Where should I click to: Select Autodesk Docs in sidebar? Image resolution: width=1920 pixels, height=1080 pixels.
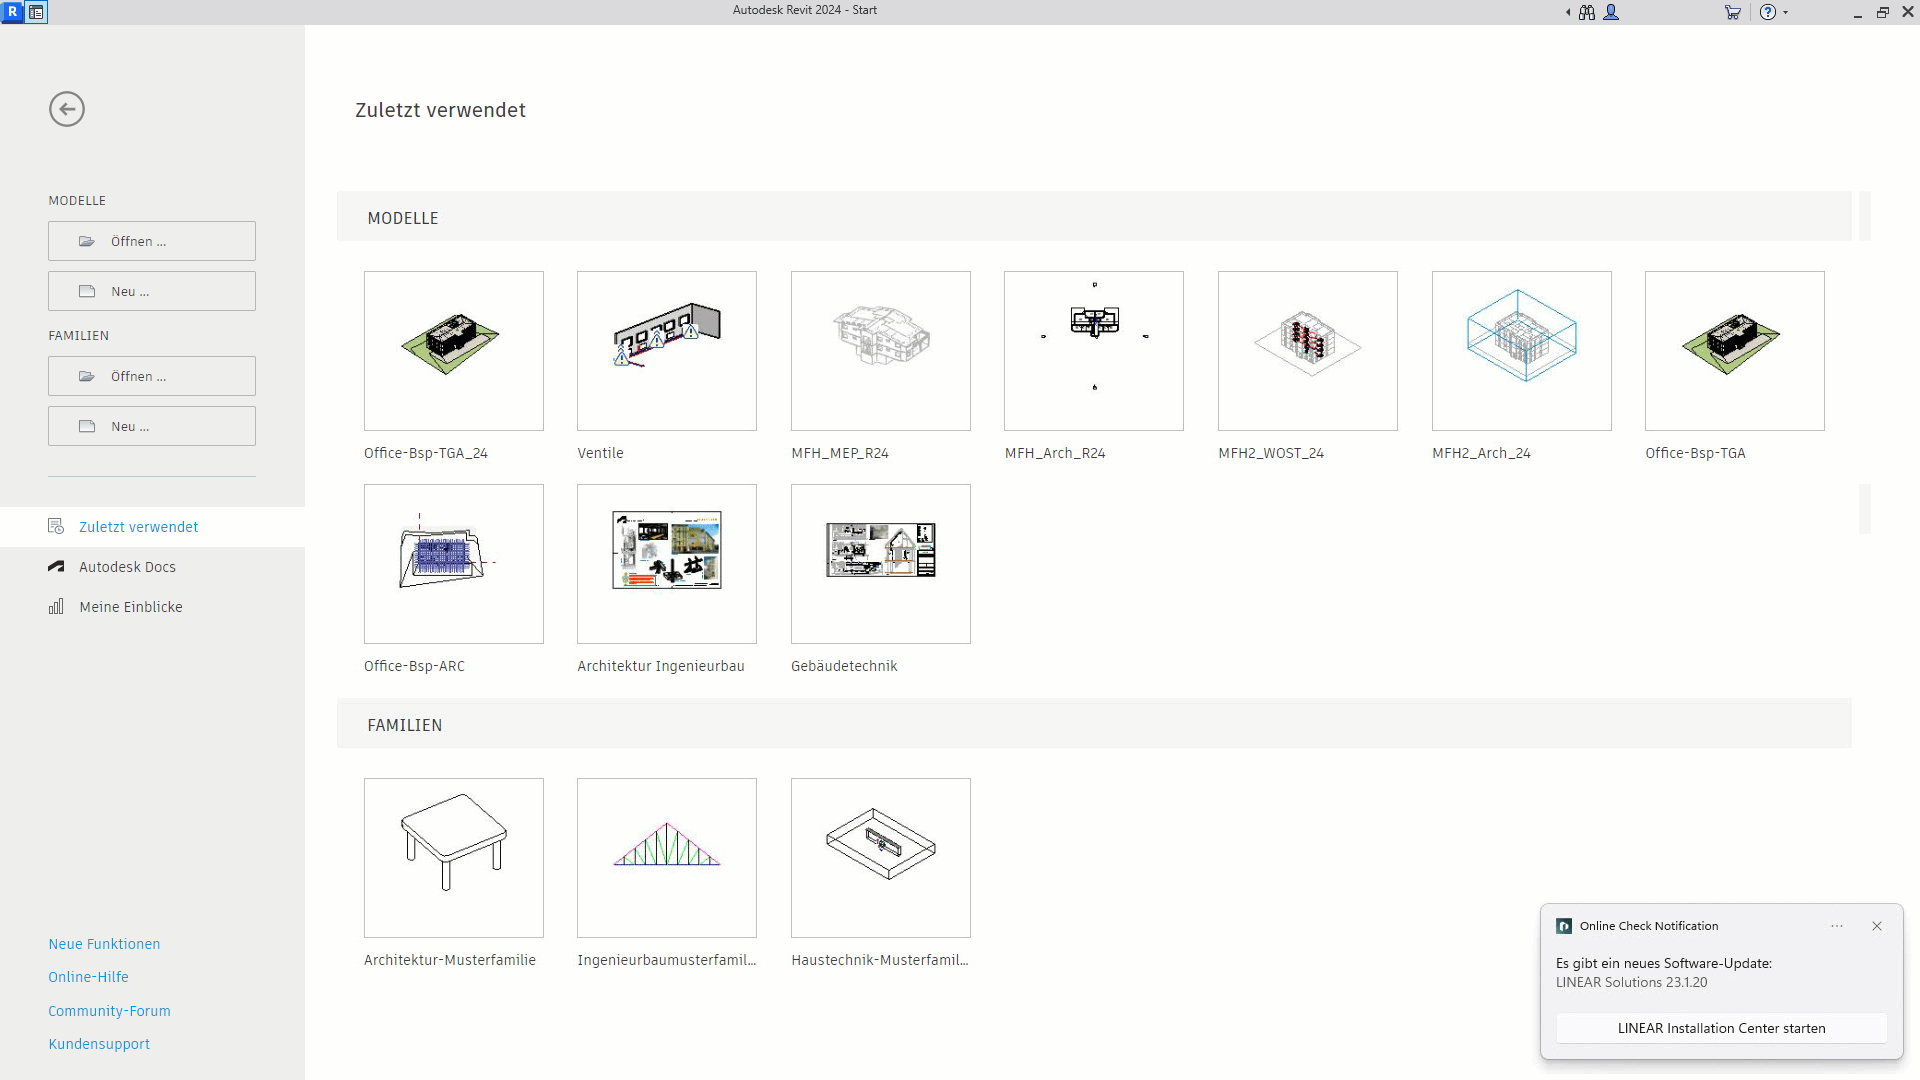click(x=152, y=567)
